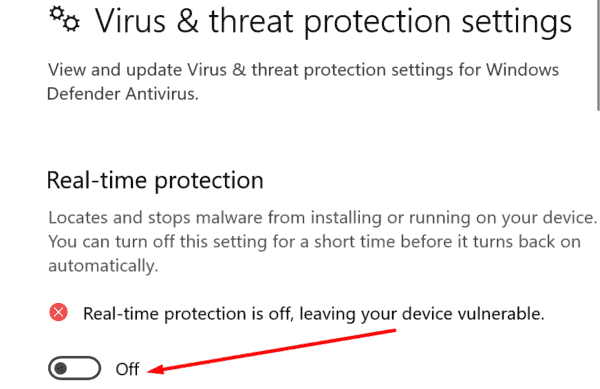Click the word 'settings' in the page title
This screenshot has width=600, height=389.
point(517,22)
